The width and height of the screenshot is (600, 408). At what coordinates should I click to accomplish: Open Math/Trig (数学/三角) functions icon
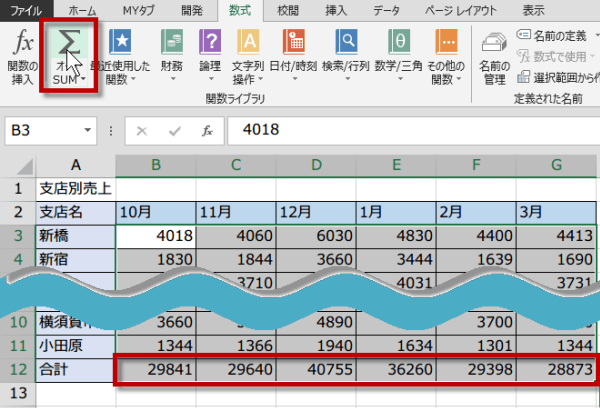(x=398, y=43)
